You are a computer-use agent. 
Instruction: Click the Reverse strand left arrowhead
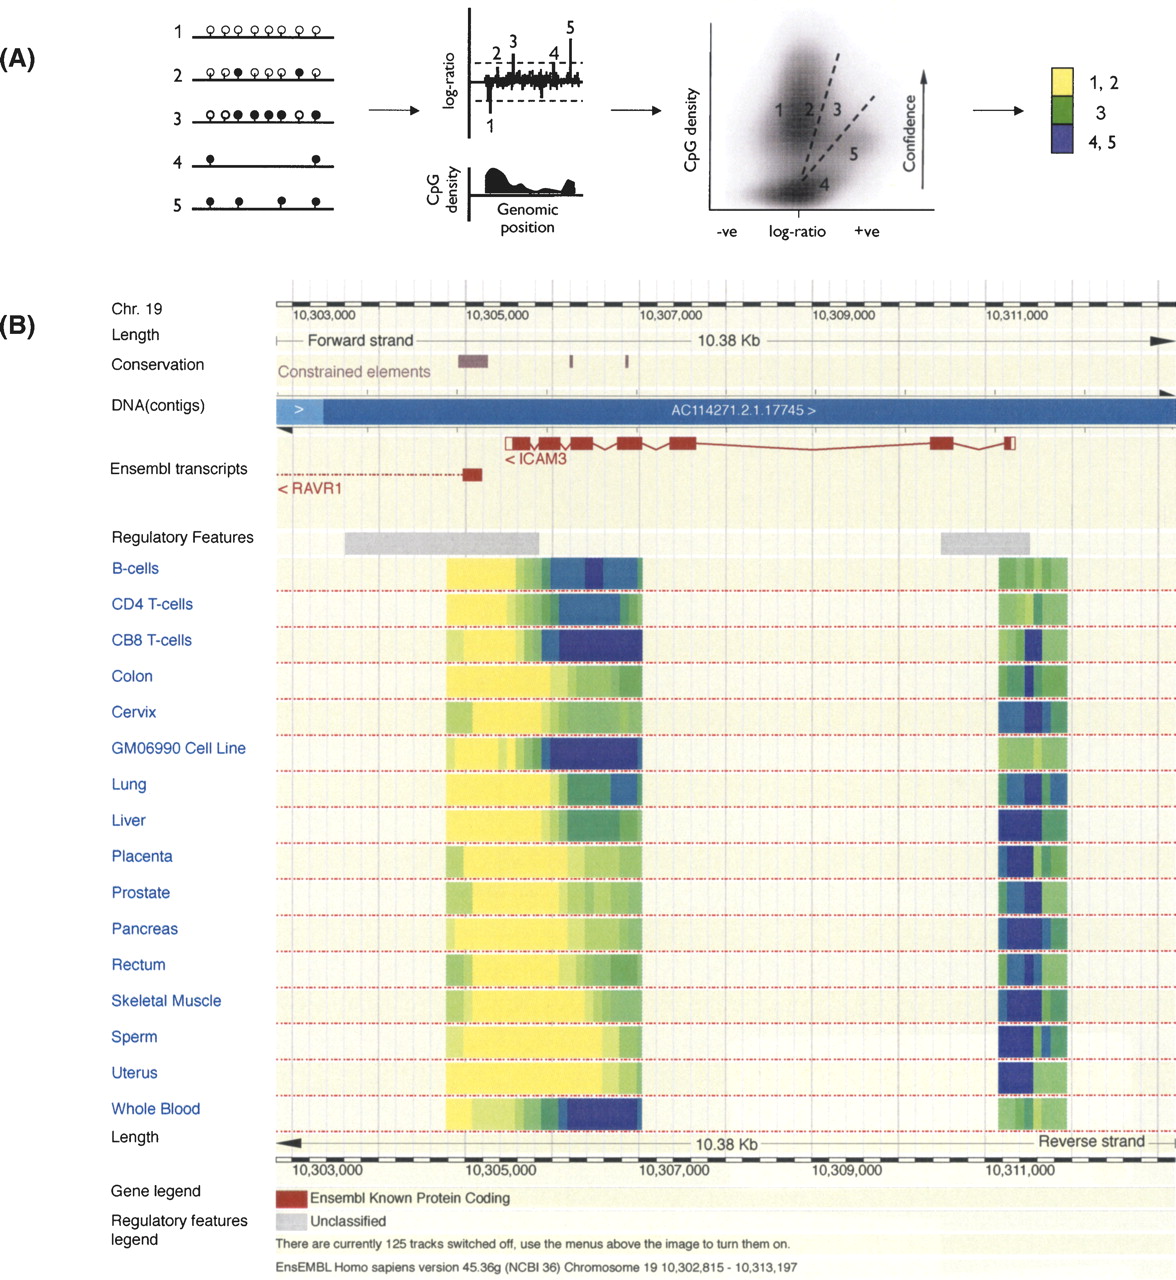(x=288, y=1143)
